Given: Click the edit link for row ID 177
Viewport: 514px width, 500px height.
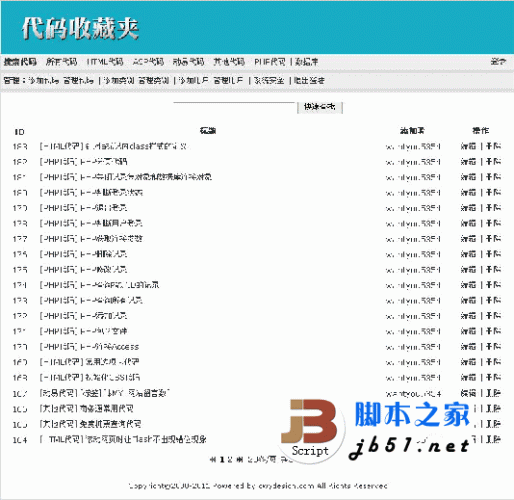Looking at the screenshot, I should [x=468, y=239].
